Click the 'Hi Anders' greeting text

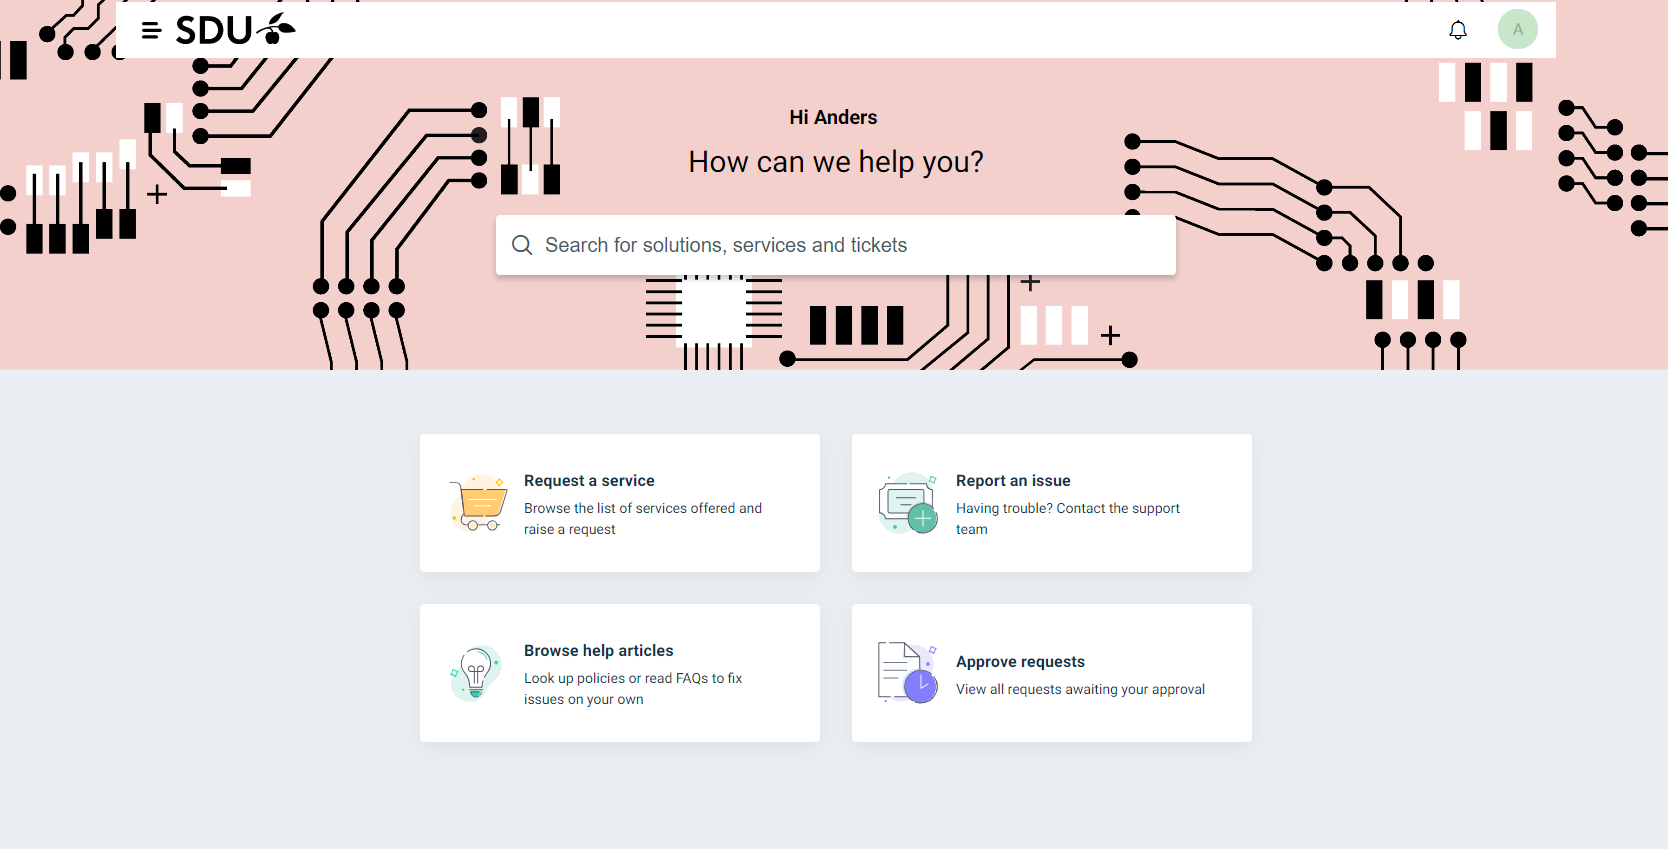[x=833, y=118]
